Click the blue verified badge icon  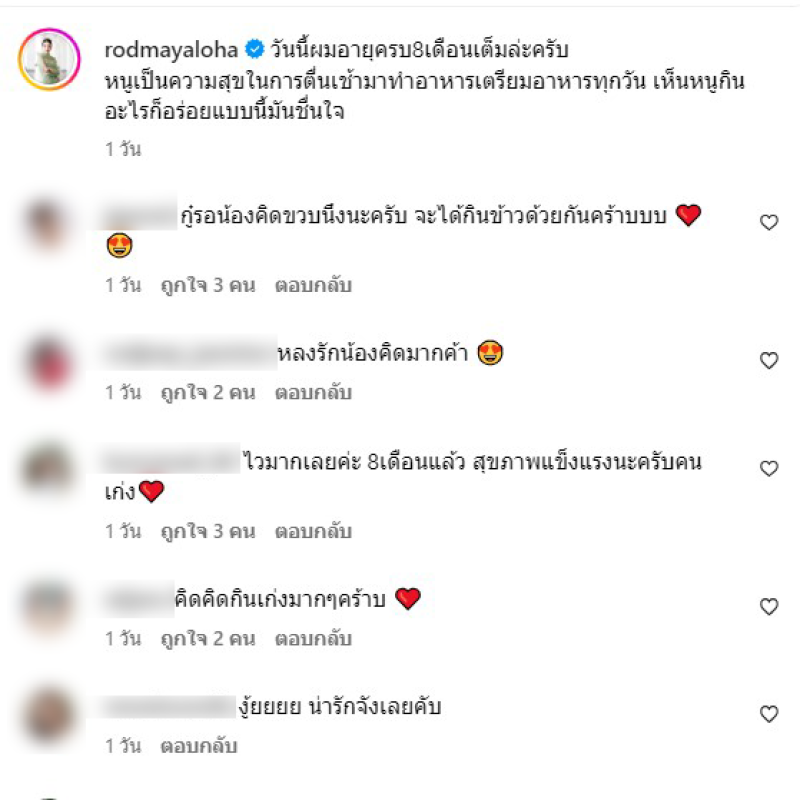254,49
